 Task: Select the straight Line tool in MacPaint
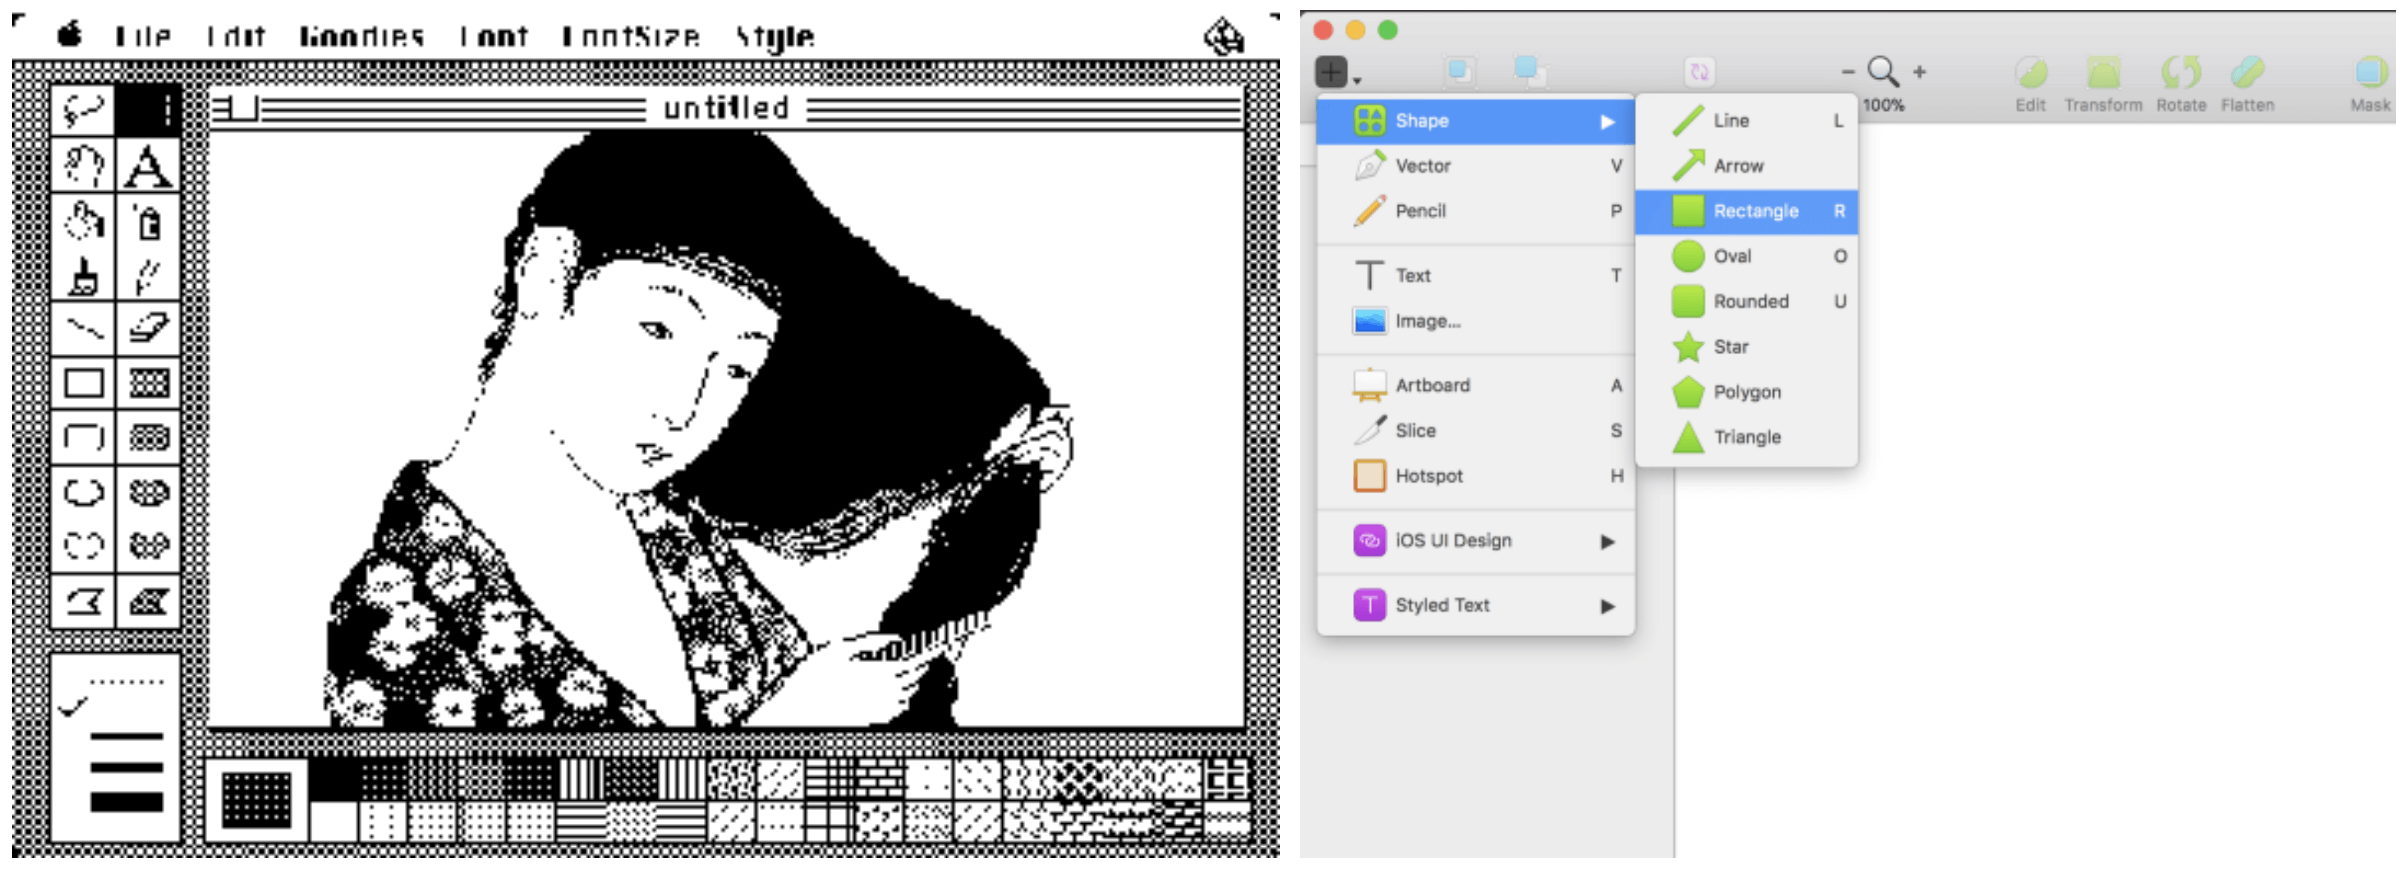point(84,328)
